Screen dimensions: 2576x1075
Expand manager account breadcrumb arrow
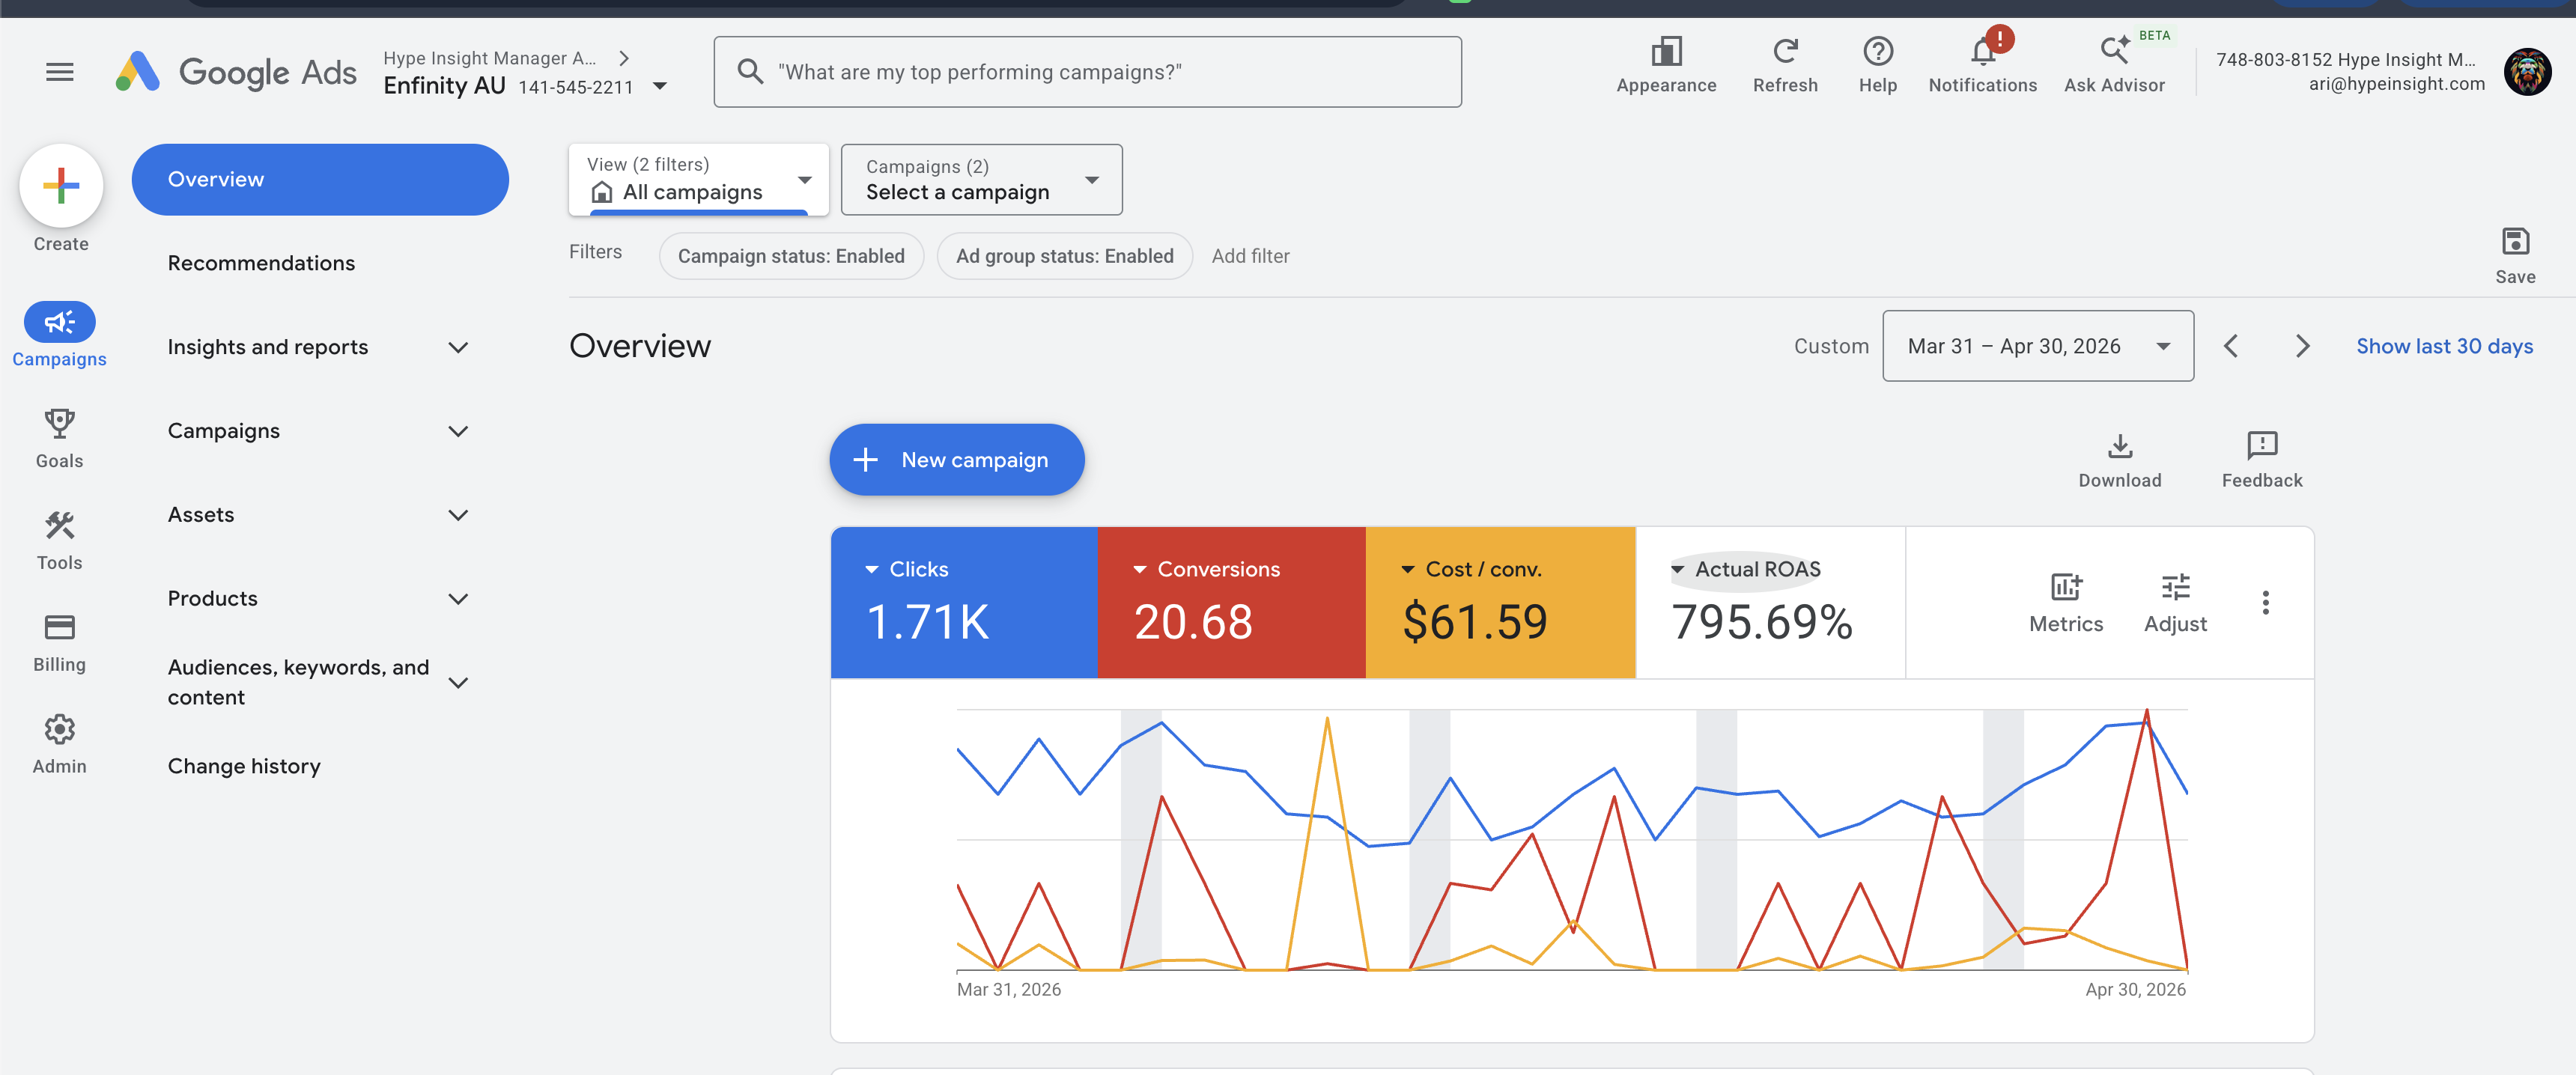624,58
